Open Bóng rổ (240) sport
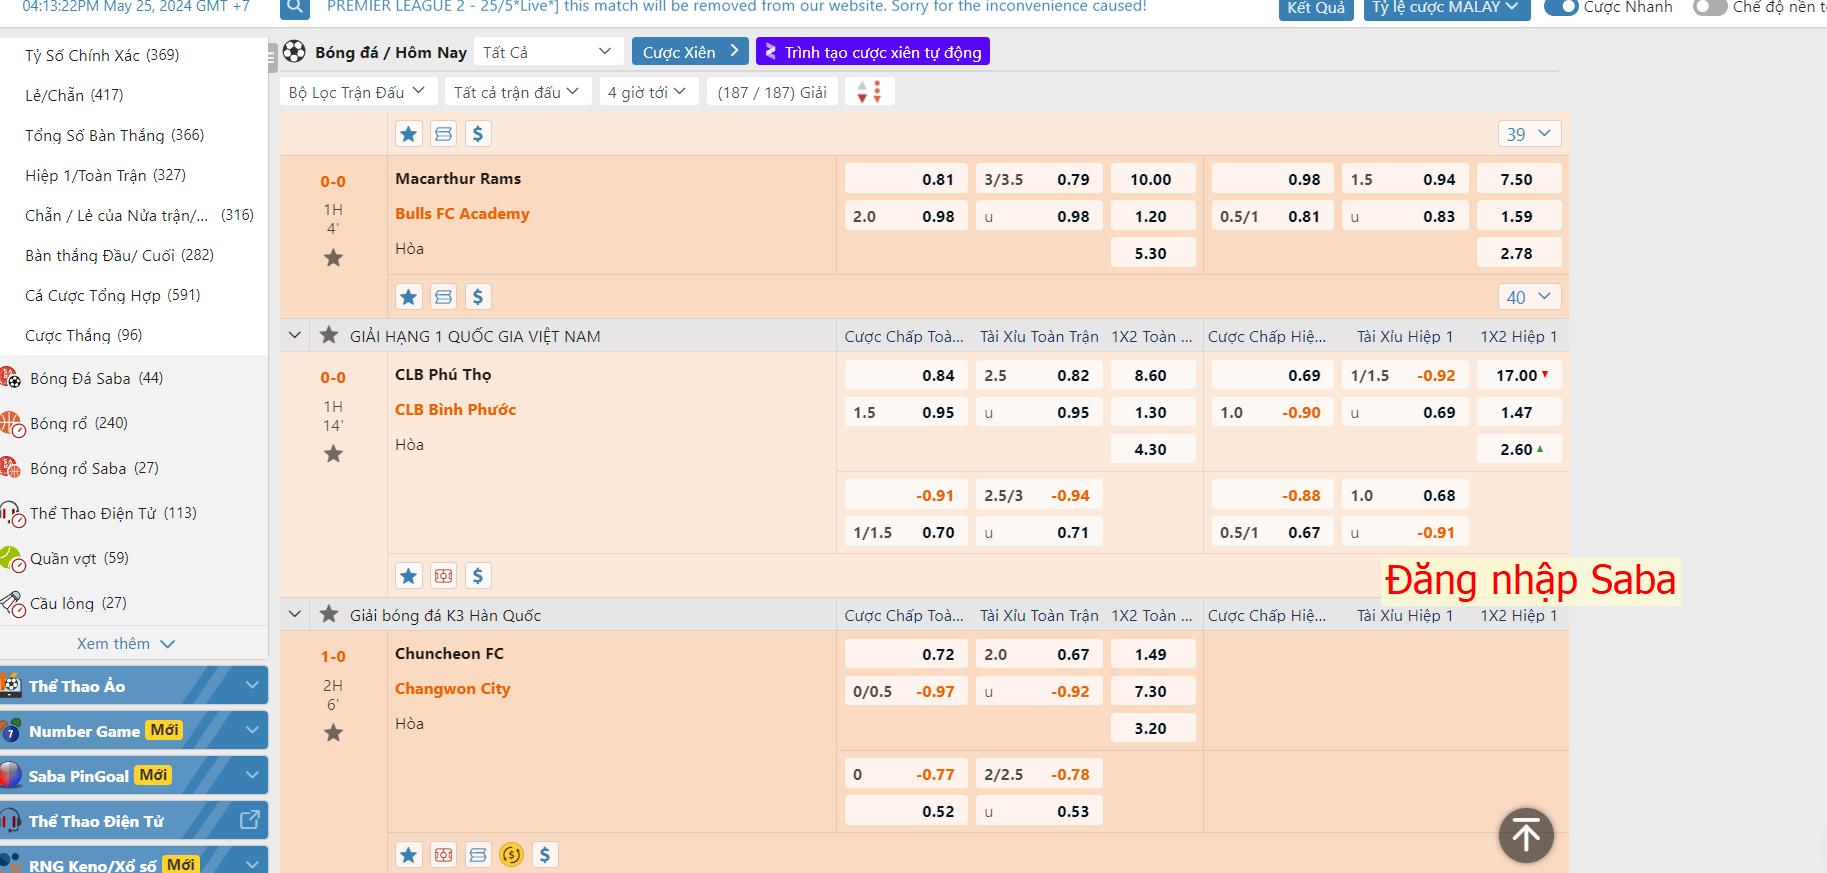Image resolution: width=1827 pixels, height=873 pixels. [78, 423]
